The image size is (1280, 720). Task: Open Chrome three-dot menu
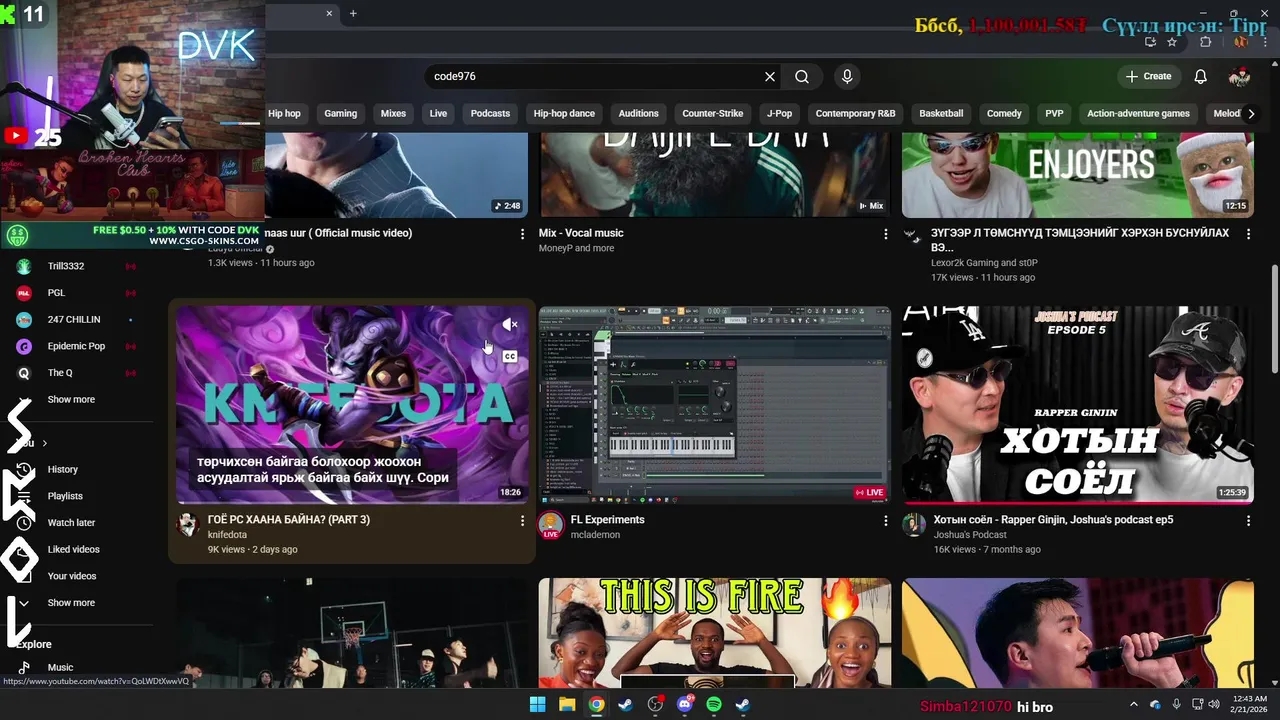[1265, 42]
